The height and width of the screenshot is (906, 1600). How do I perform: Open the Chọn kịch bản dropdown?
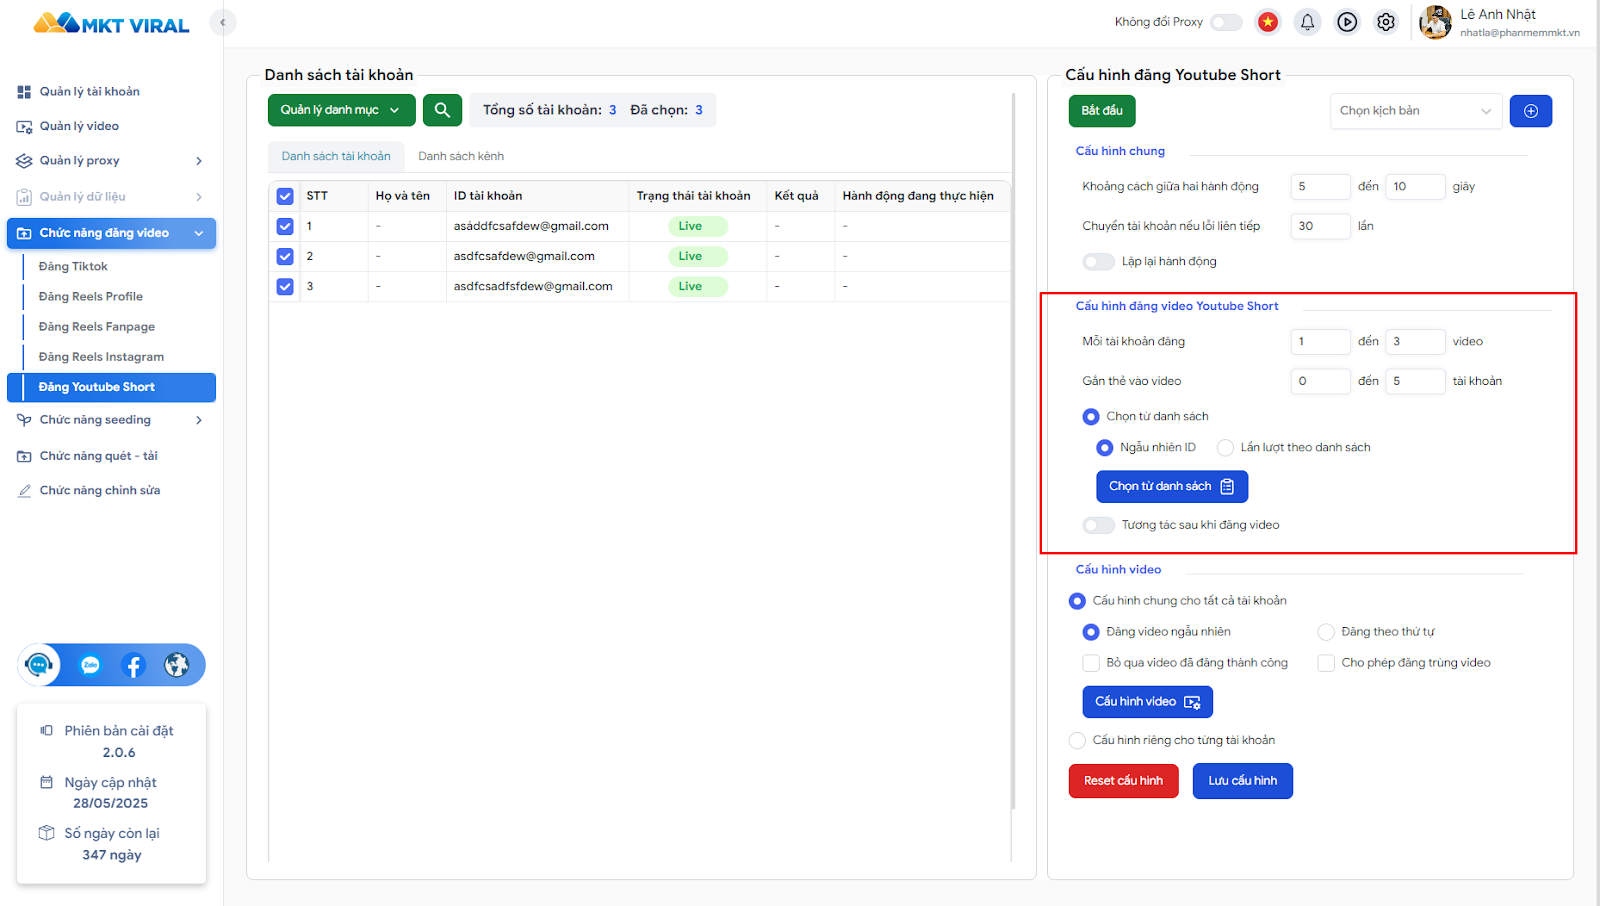1416,111
